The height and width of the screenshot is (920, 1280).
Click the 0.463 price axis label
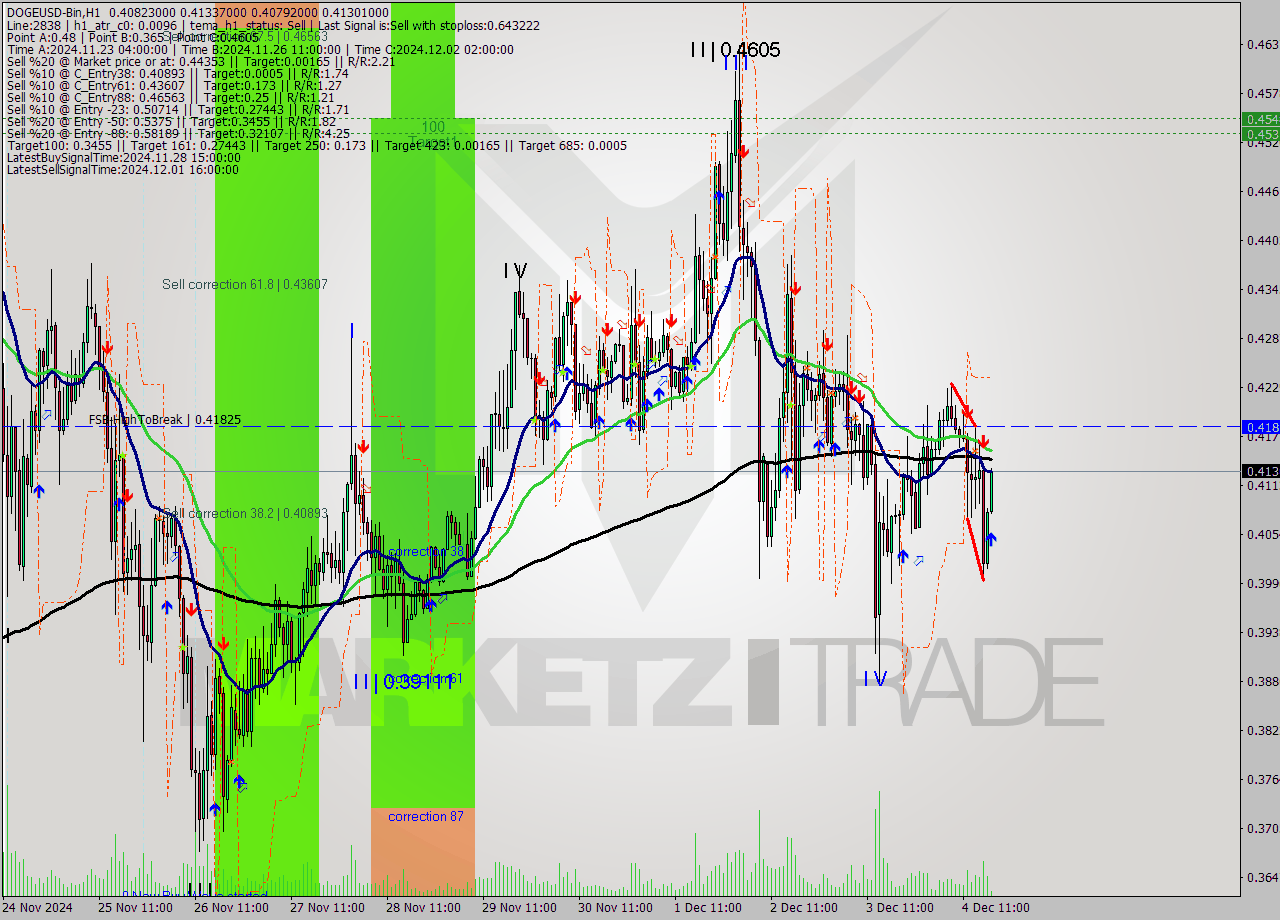(x=1262, y=44)
